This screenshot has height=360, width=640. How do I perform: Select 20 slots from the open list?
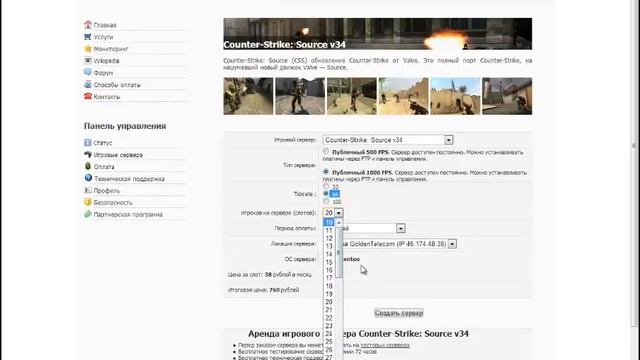[329, 302]
